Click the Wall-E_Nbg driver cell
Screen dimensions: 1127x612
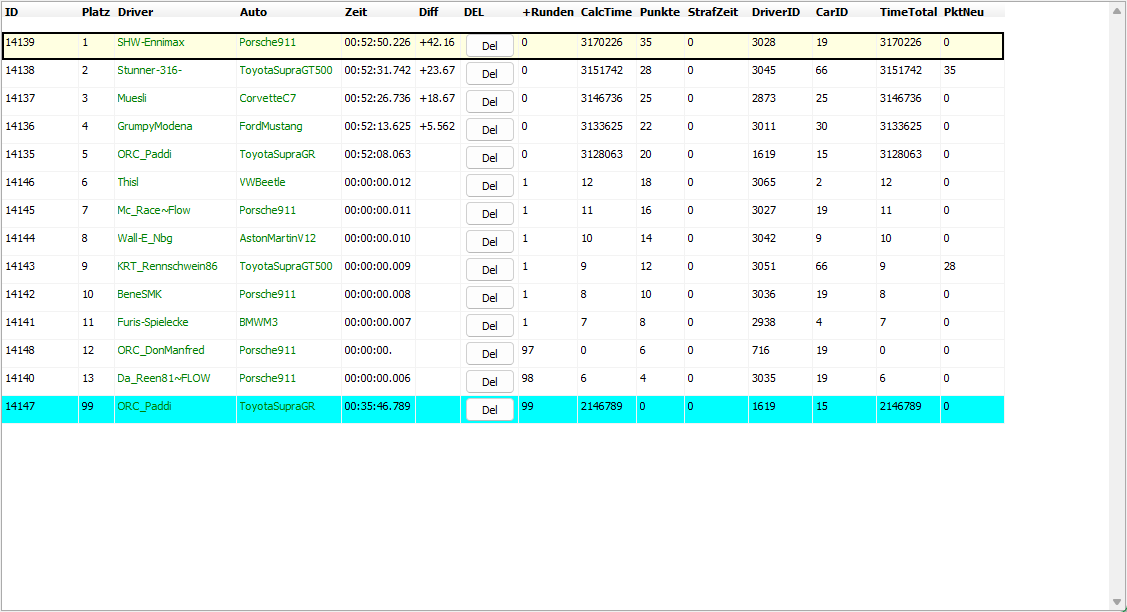click(x=145, y=239)
